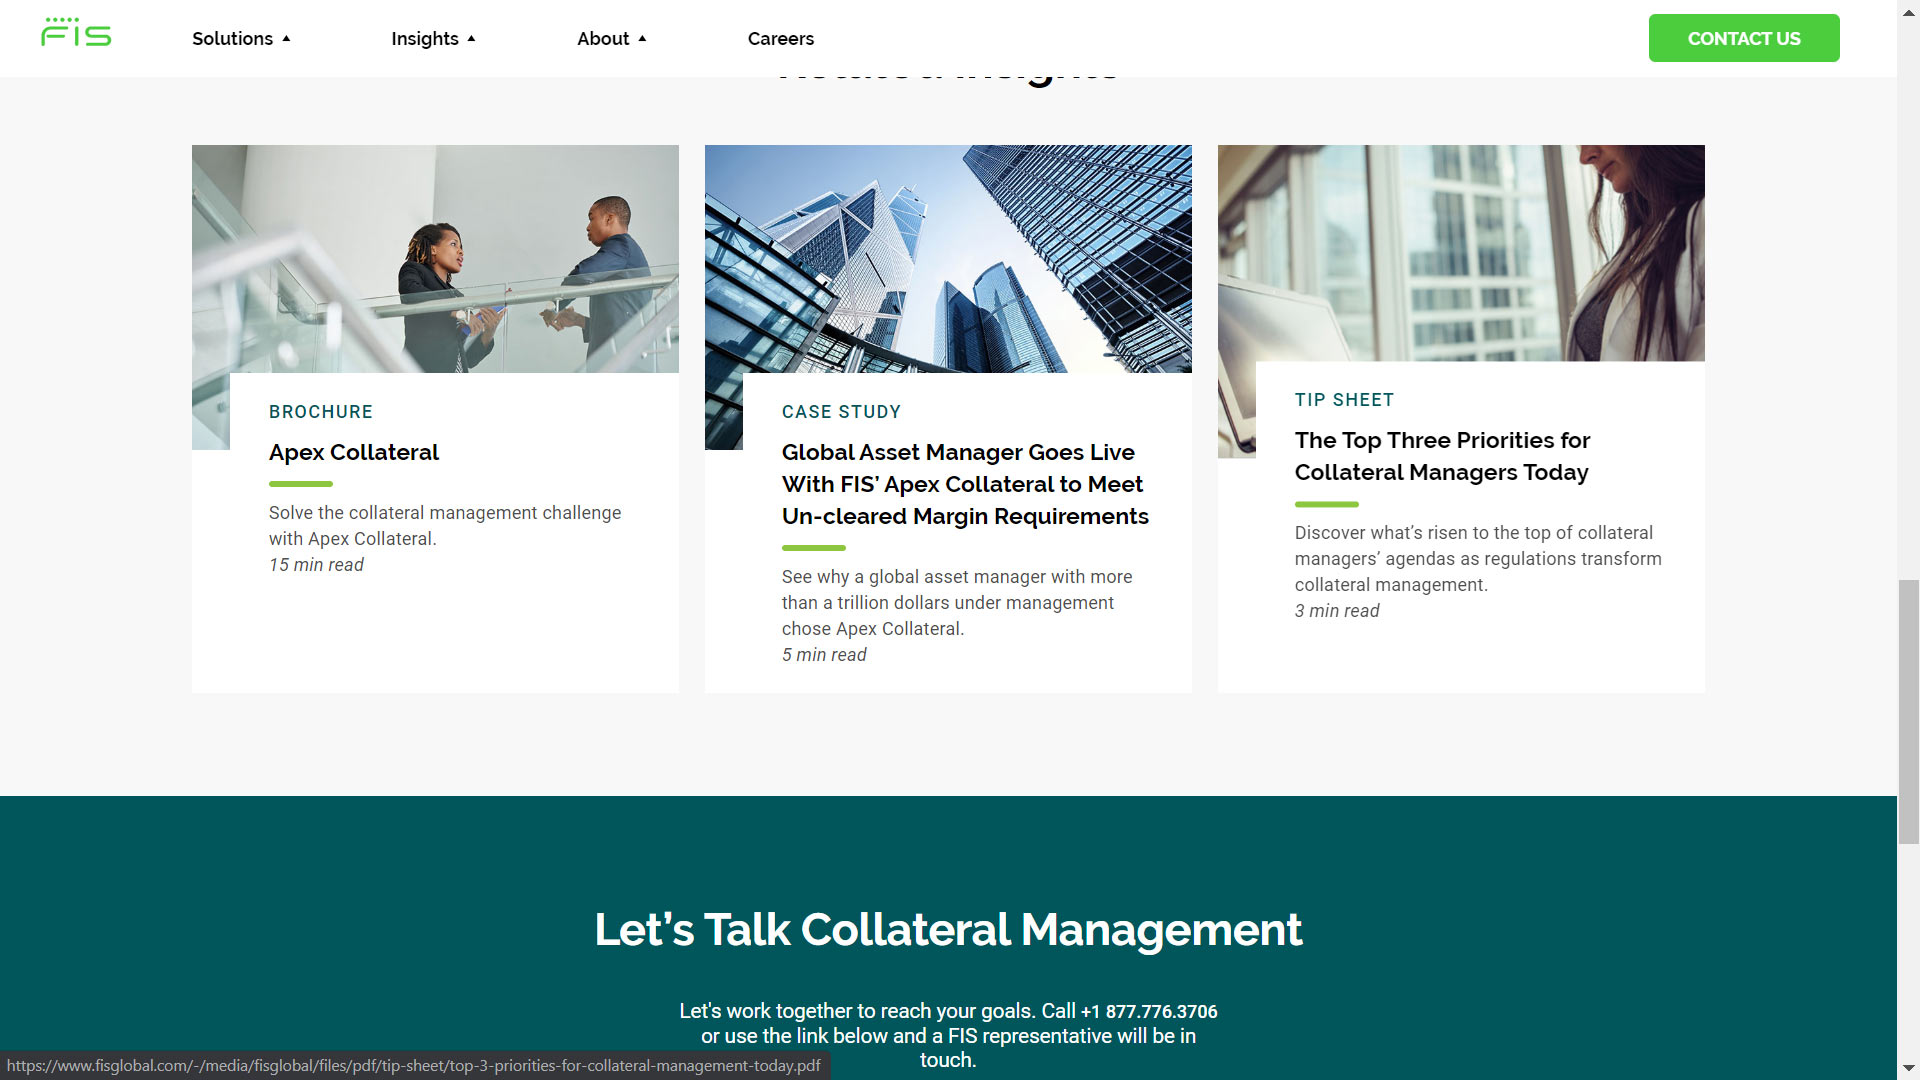Click the phone number +1 877.776.3706

tap(1149, 1011)
